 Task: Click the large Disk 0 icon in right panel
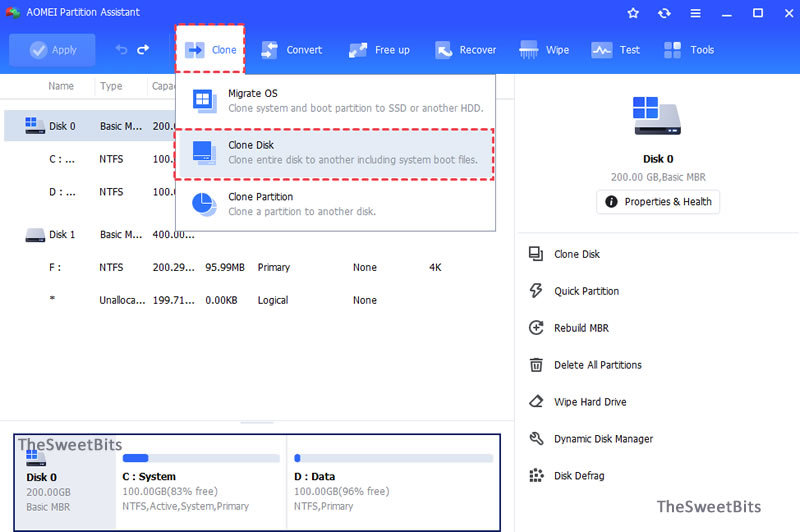(657, 116)
